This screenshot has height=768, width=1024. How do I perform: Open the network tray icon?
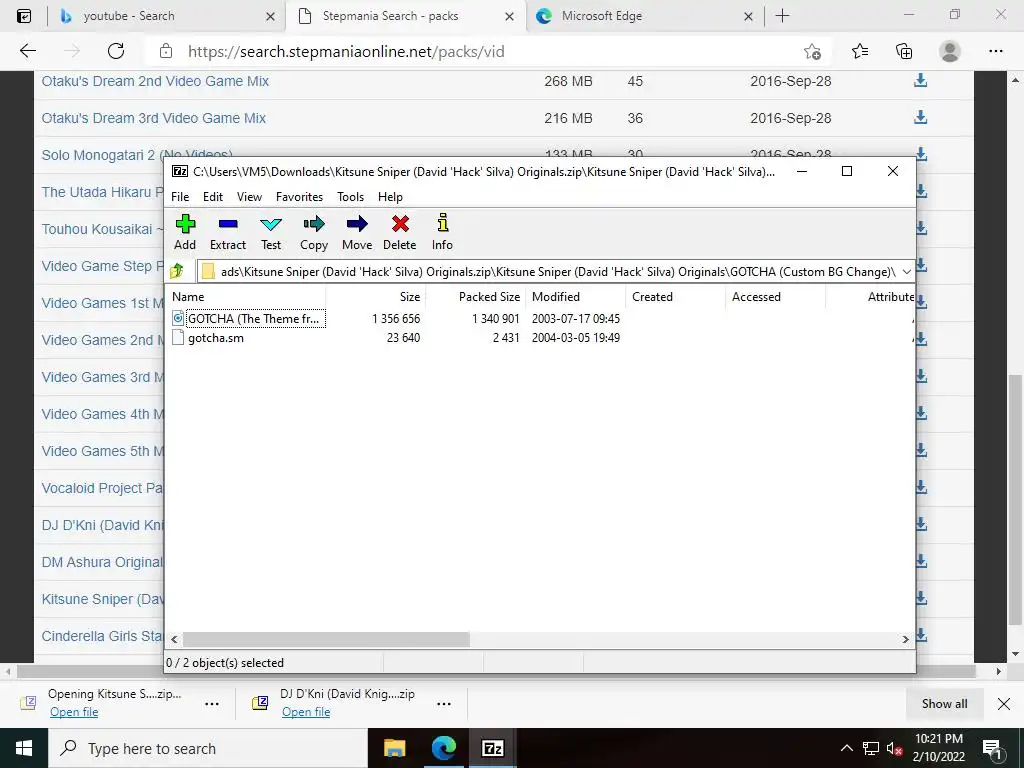click(x=871, y=748)
